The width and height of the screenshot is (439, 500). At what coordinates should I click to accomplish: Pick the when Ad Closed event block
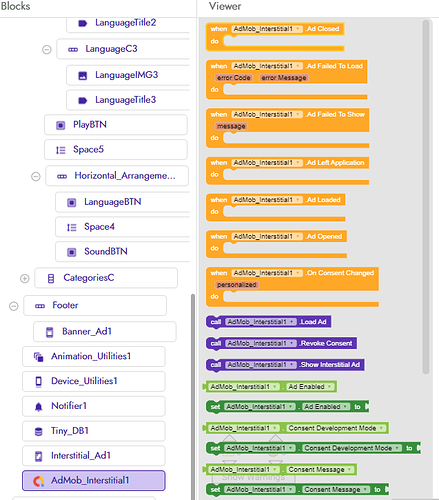[x=275, y=37]
